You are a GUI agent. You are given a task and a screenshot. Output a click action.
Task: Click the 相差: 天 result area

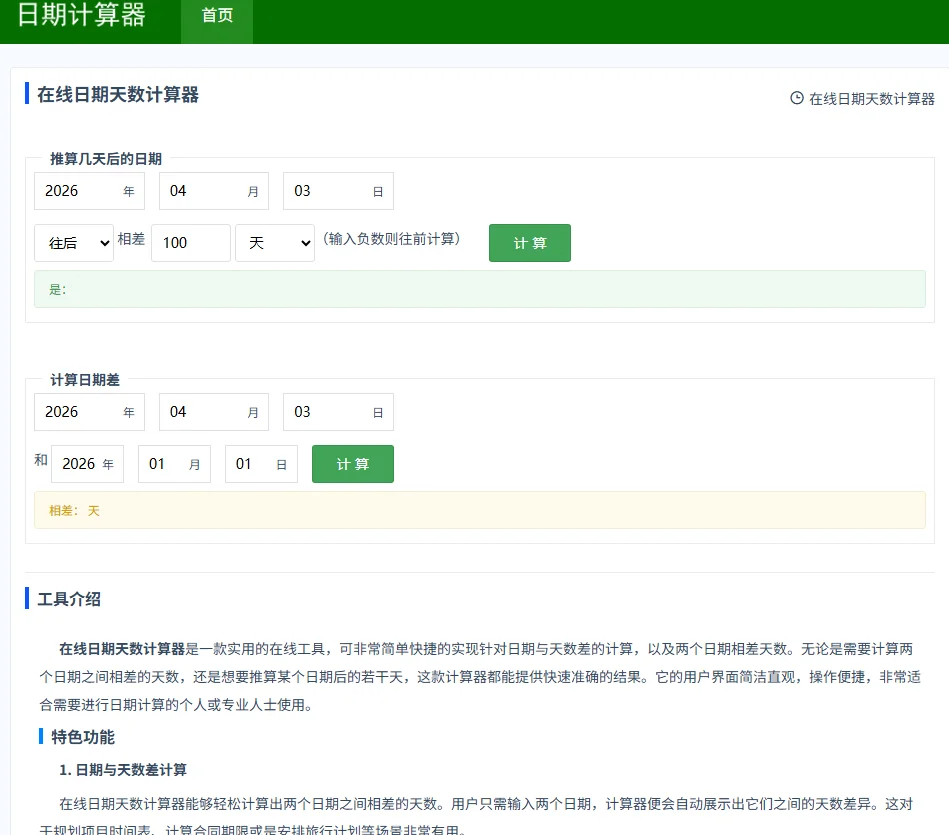click(x=478, y=509)
